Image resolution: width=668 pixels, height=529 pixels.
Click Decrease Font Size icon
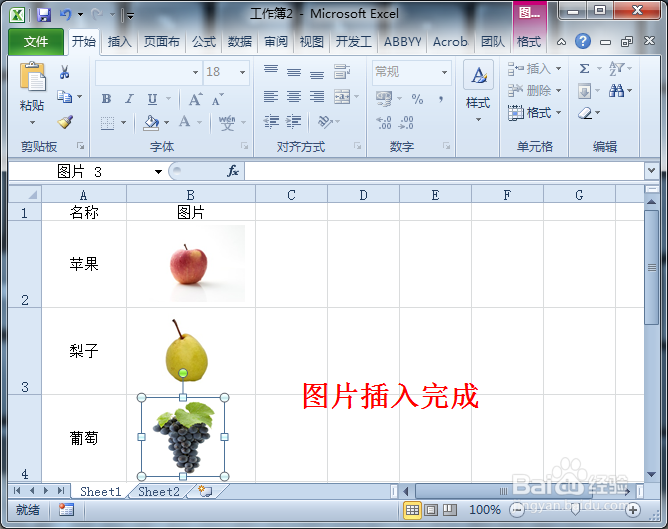(x=217, y=99)
